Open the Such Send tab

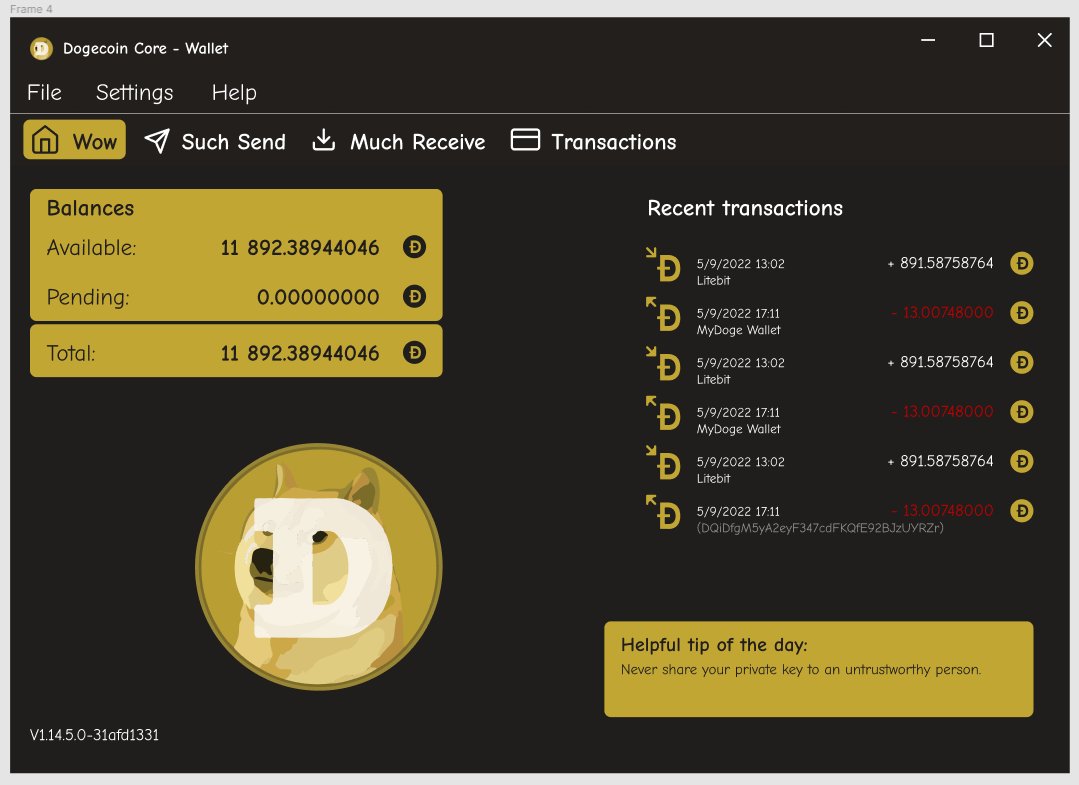coord(215,142)
